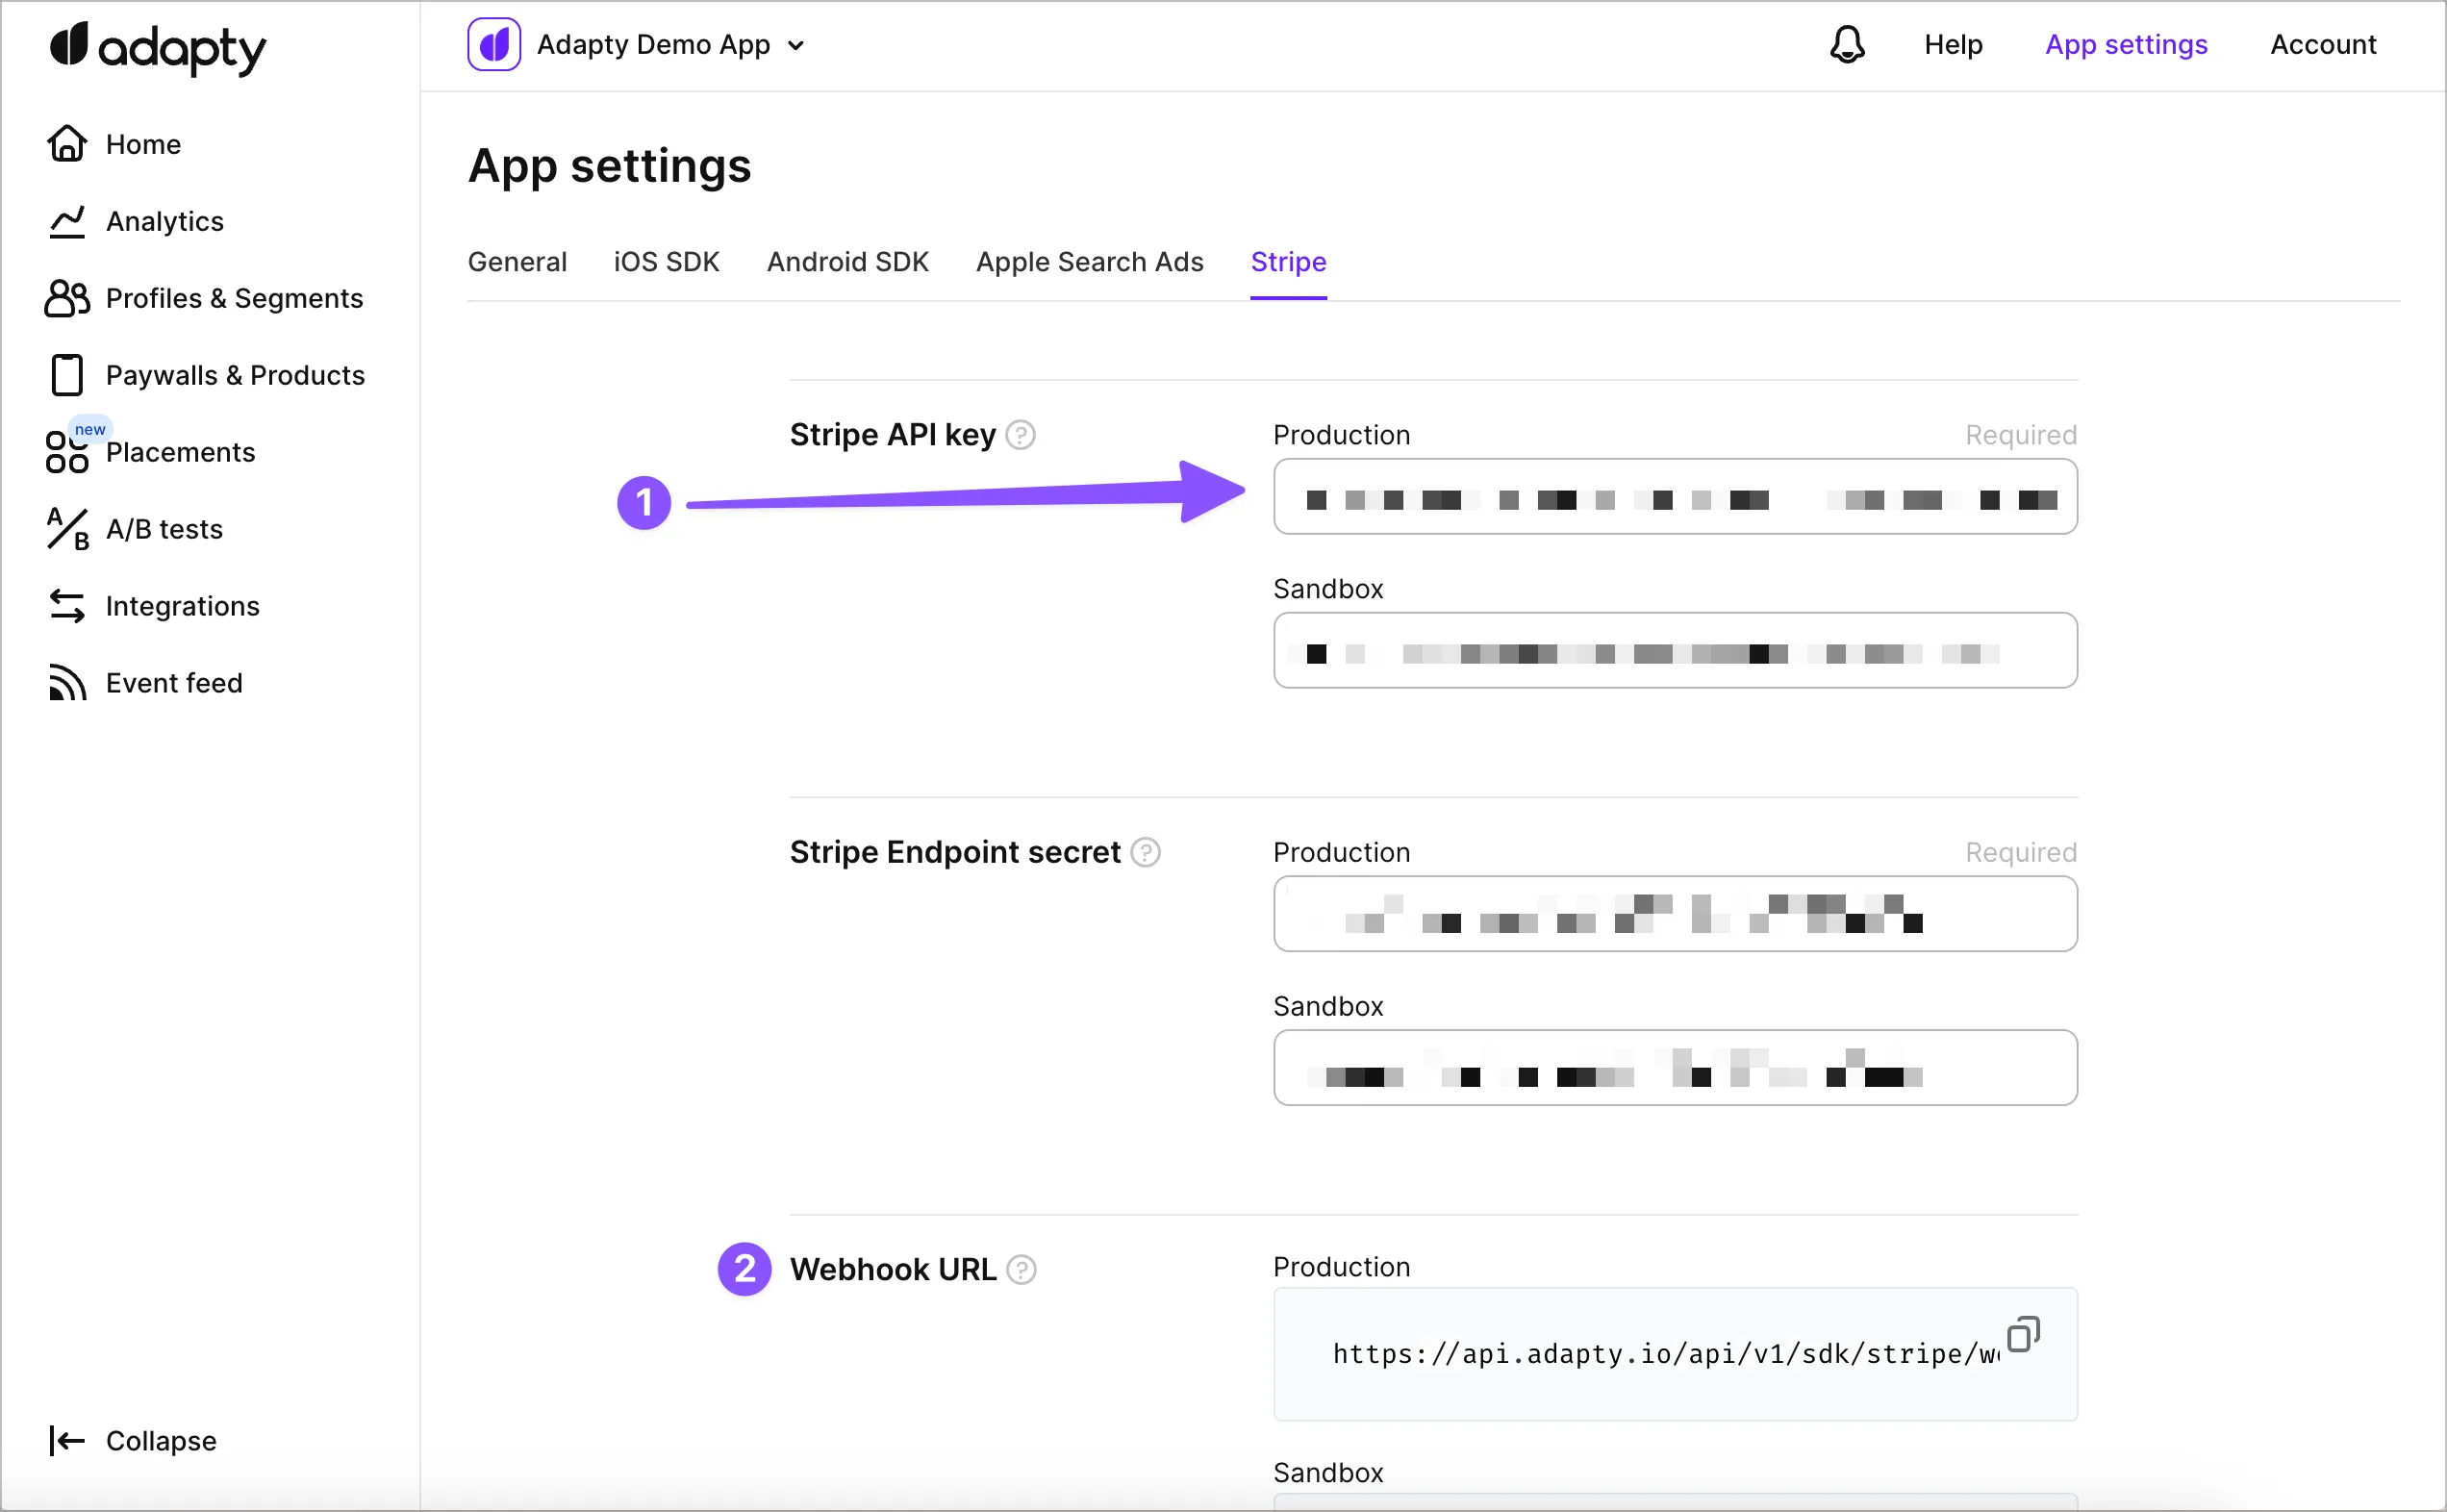Open the Account menu
2447x1512 pixels.
(2322, 45)
